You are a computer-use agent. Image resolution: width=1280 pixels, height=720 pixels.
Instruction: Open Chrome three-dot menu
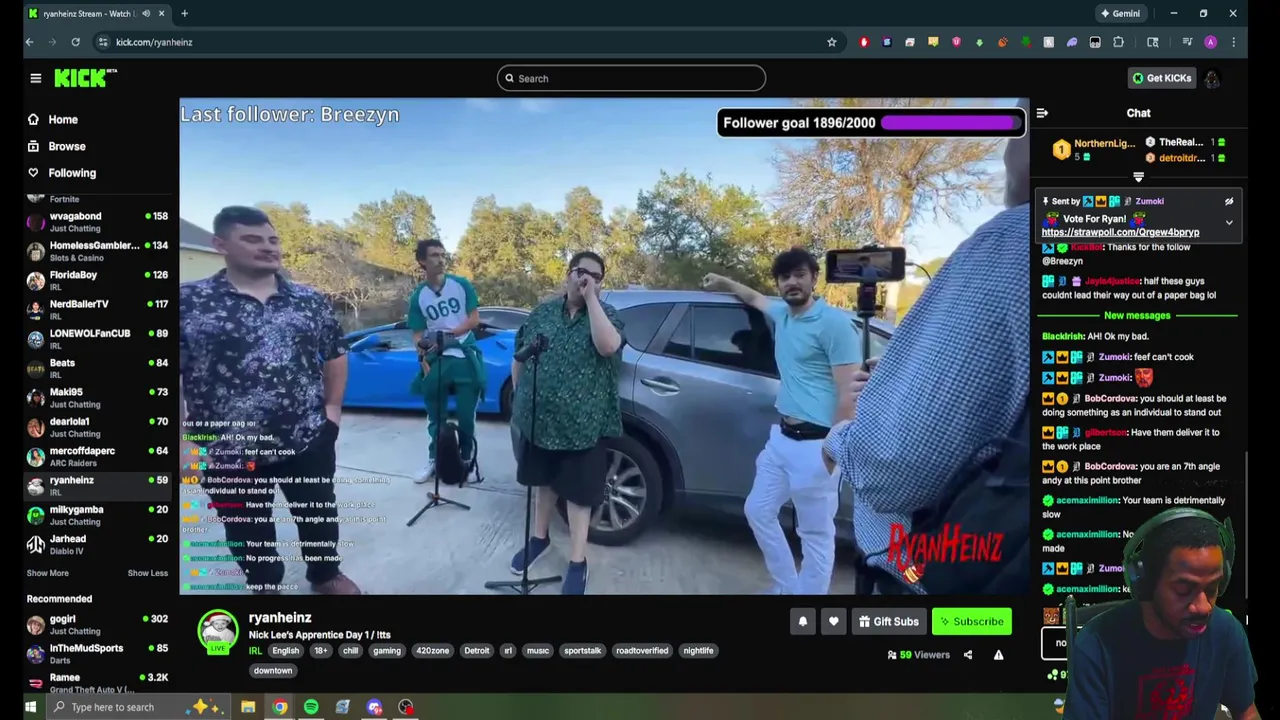pos(1233,42)
